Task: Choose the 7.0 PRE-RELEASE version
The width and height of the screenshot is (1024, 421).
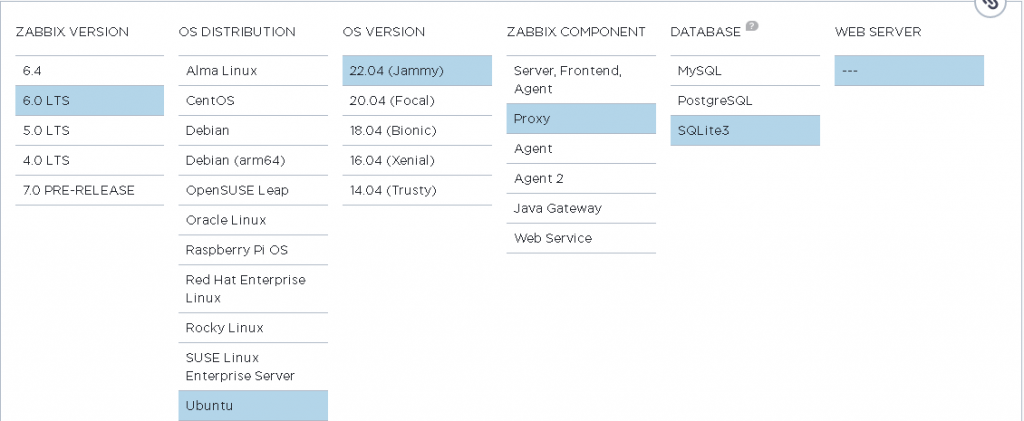Action: click(x=89, y=190)
